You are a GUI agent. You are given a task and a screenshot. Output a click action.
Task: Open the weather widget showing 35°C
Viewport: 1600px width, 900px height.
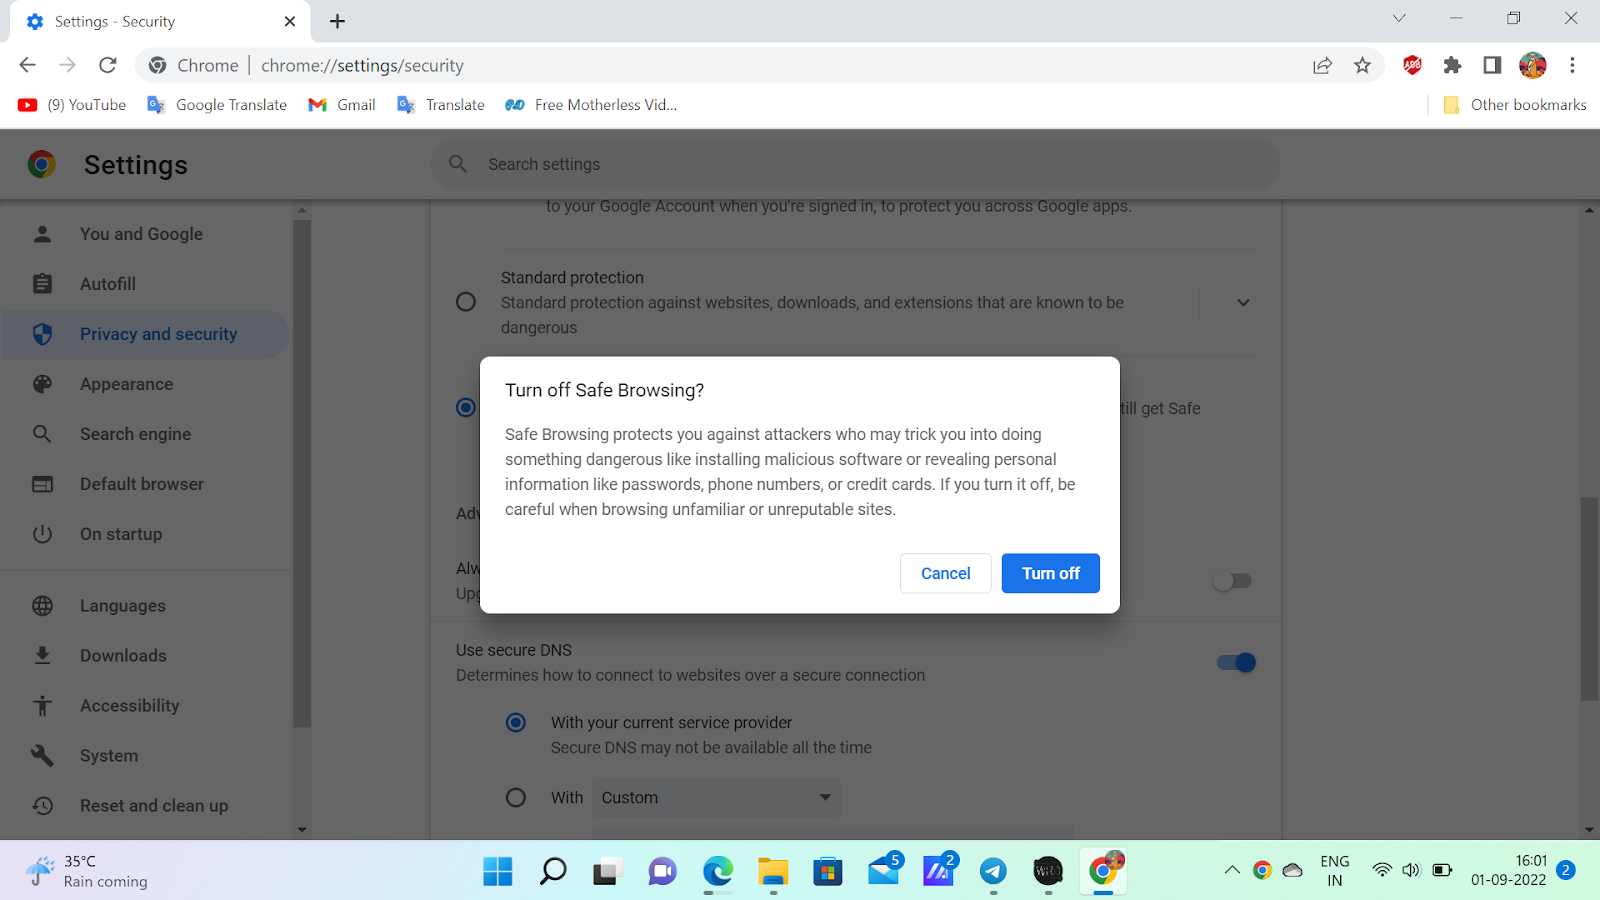(x=88, y=871)
